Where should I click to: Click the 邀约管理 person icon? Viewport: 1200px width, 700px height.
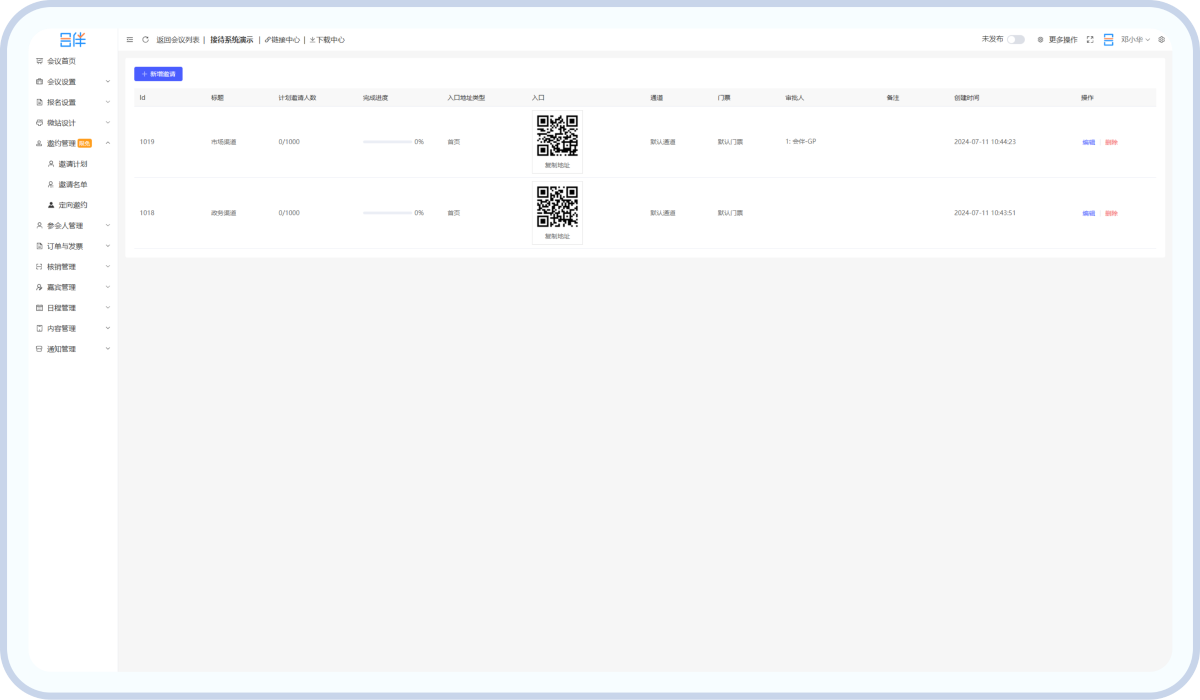click(39, 143)
